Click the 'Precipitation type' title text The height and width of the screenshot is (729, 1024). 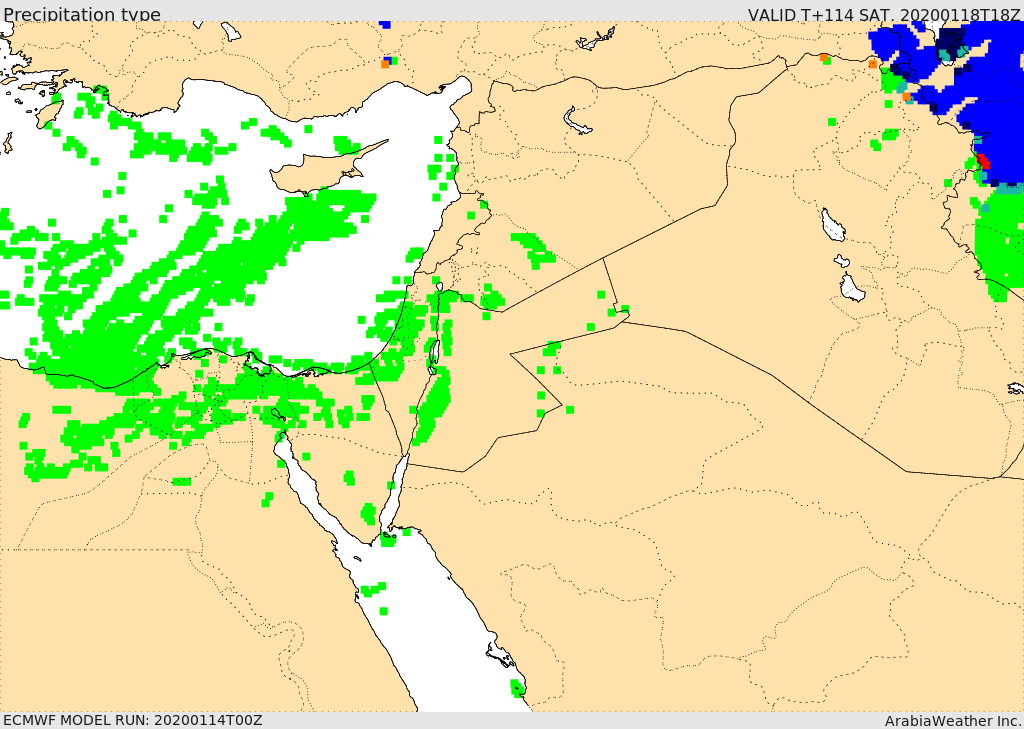82,14
